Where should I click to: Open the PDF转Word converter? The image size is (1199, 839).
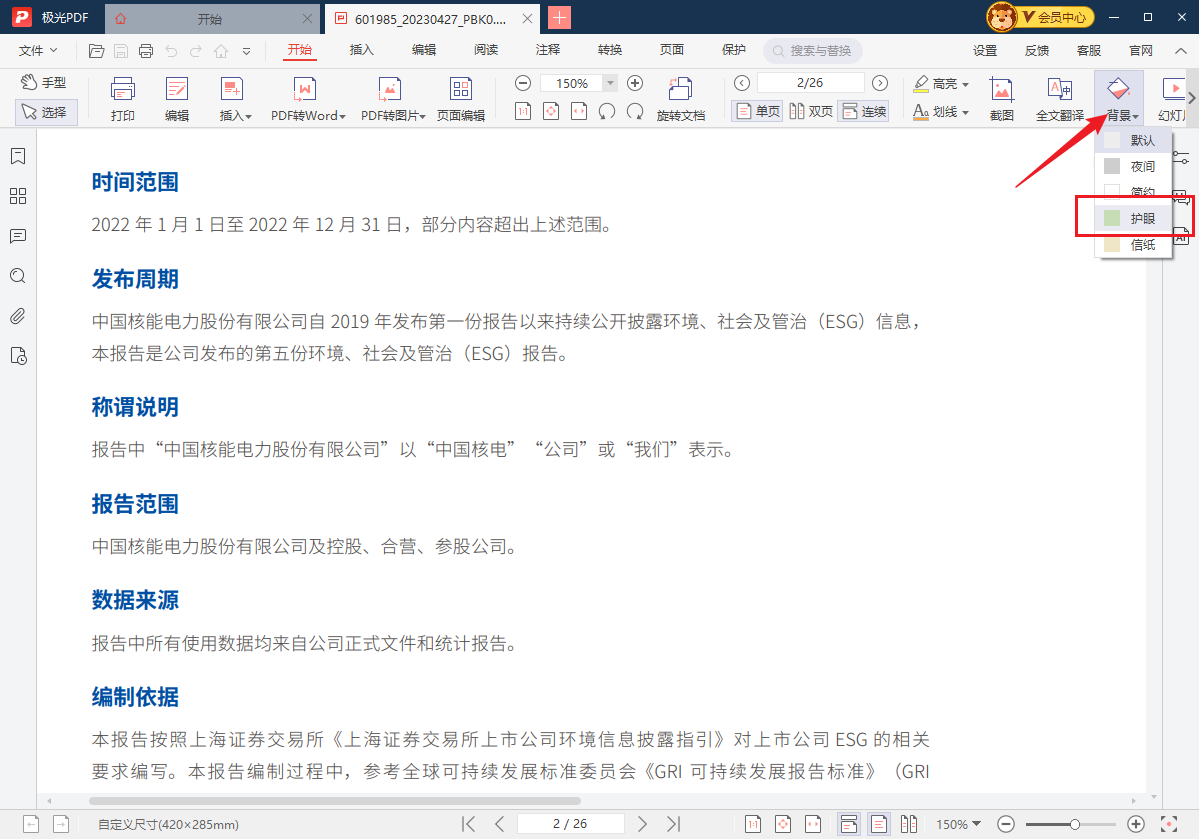(307, 99)
